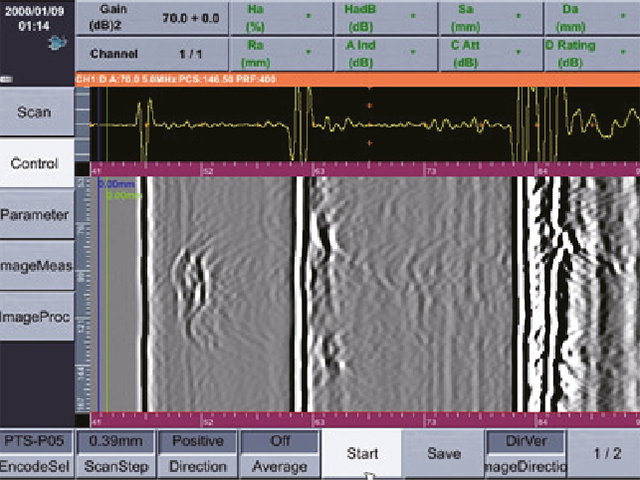
Task: Click the Save button
Action: (444, 453)
